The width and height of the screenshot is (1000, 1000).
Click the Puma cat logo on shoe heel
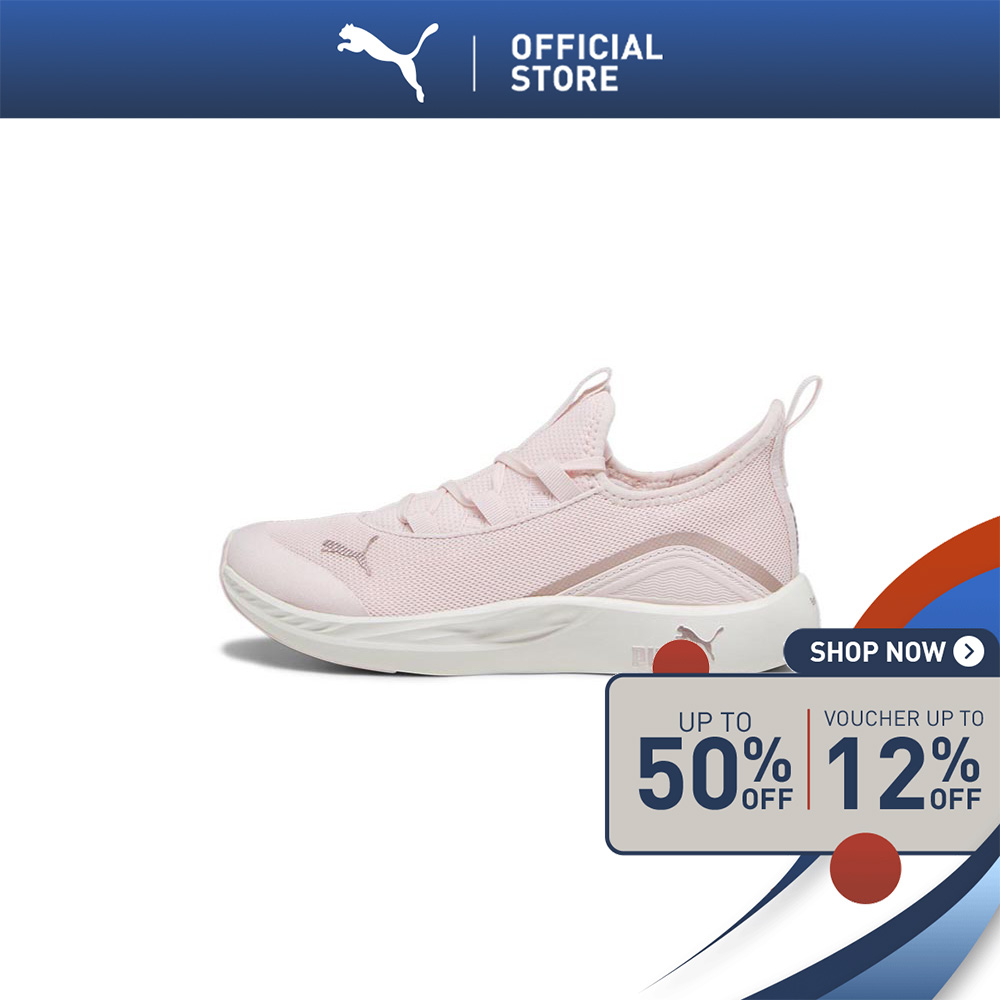(x=700, y=638)
